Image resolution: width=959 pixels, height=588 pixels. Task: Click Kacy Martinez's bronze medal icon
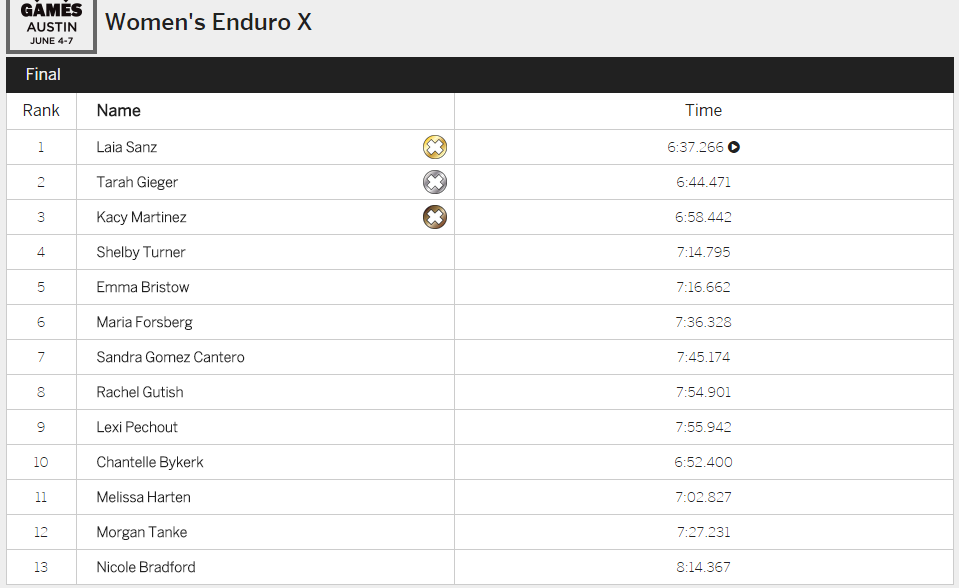[435, 217]
